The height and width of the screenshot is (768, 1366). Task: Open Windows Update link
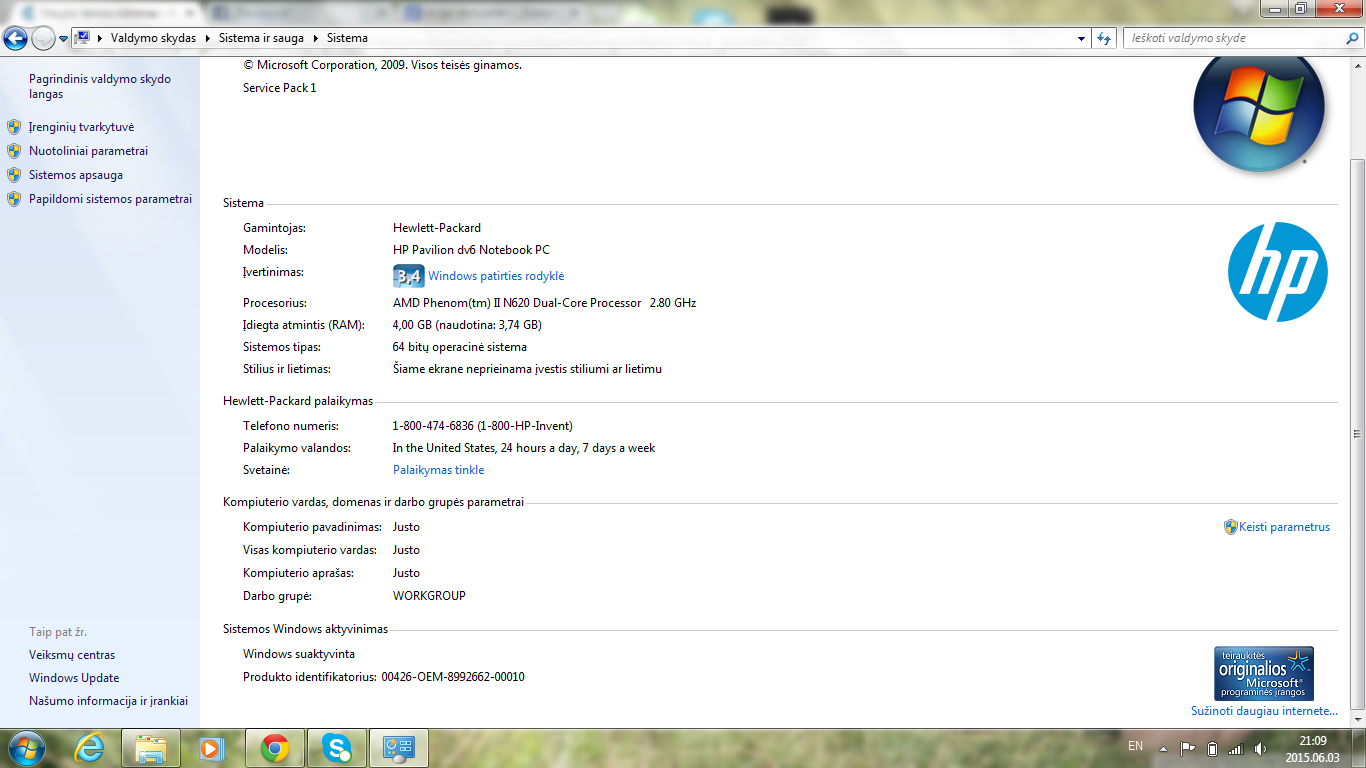click(x=74, y=678)
